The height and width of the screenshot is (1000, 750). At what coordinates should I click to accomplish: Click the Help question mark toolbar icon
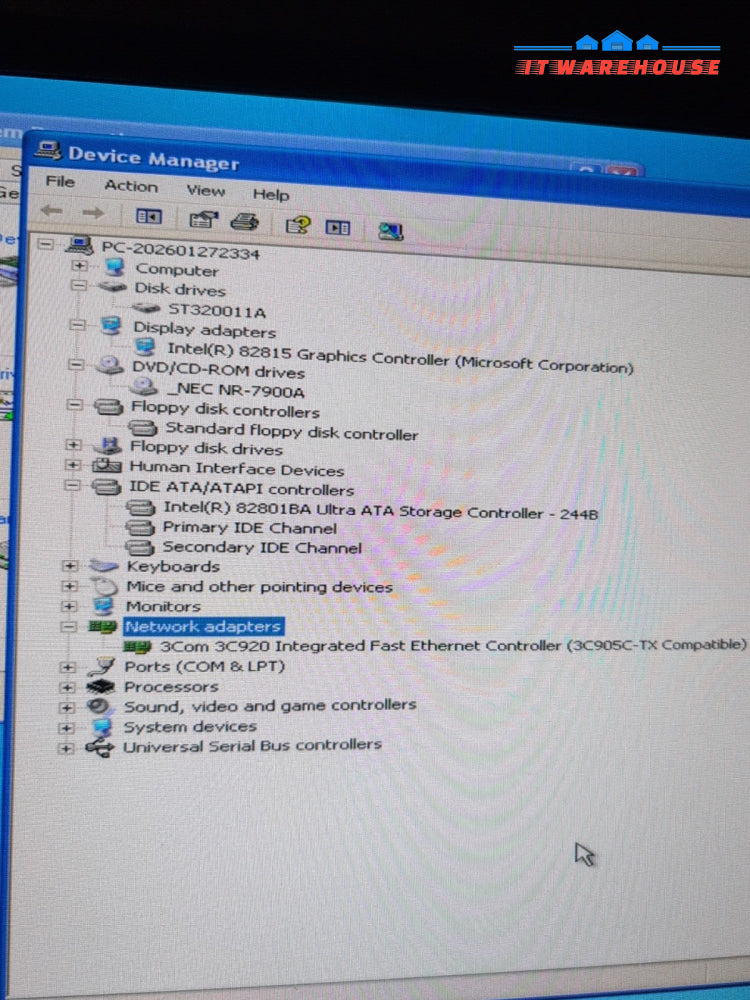pyautogui.click(x=298, y=224)
